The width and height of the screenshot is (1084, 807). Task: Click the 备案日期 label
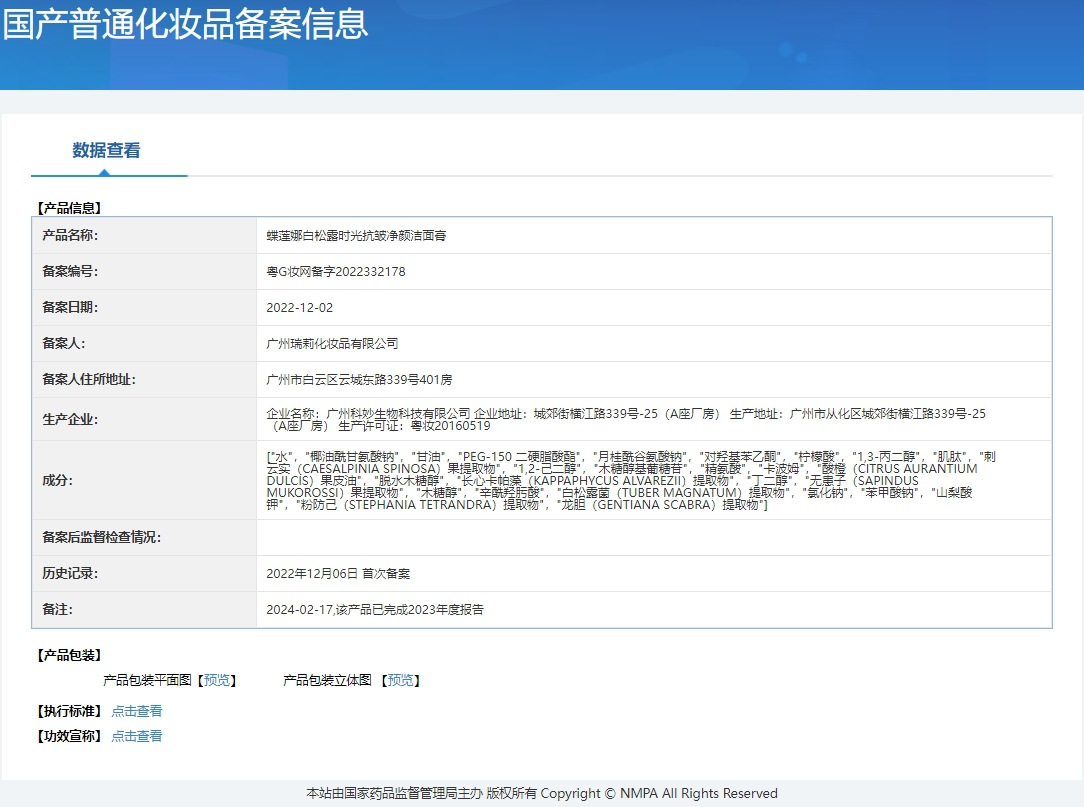point(70,307)
